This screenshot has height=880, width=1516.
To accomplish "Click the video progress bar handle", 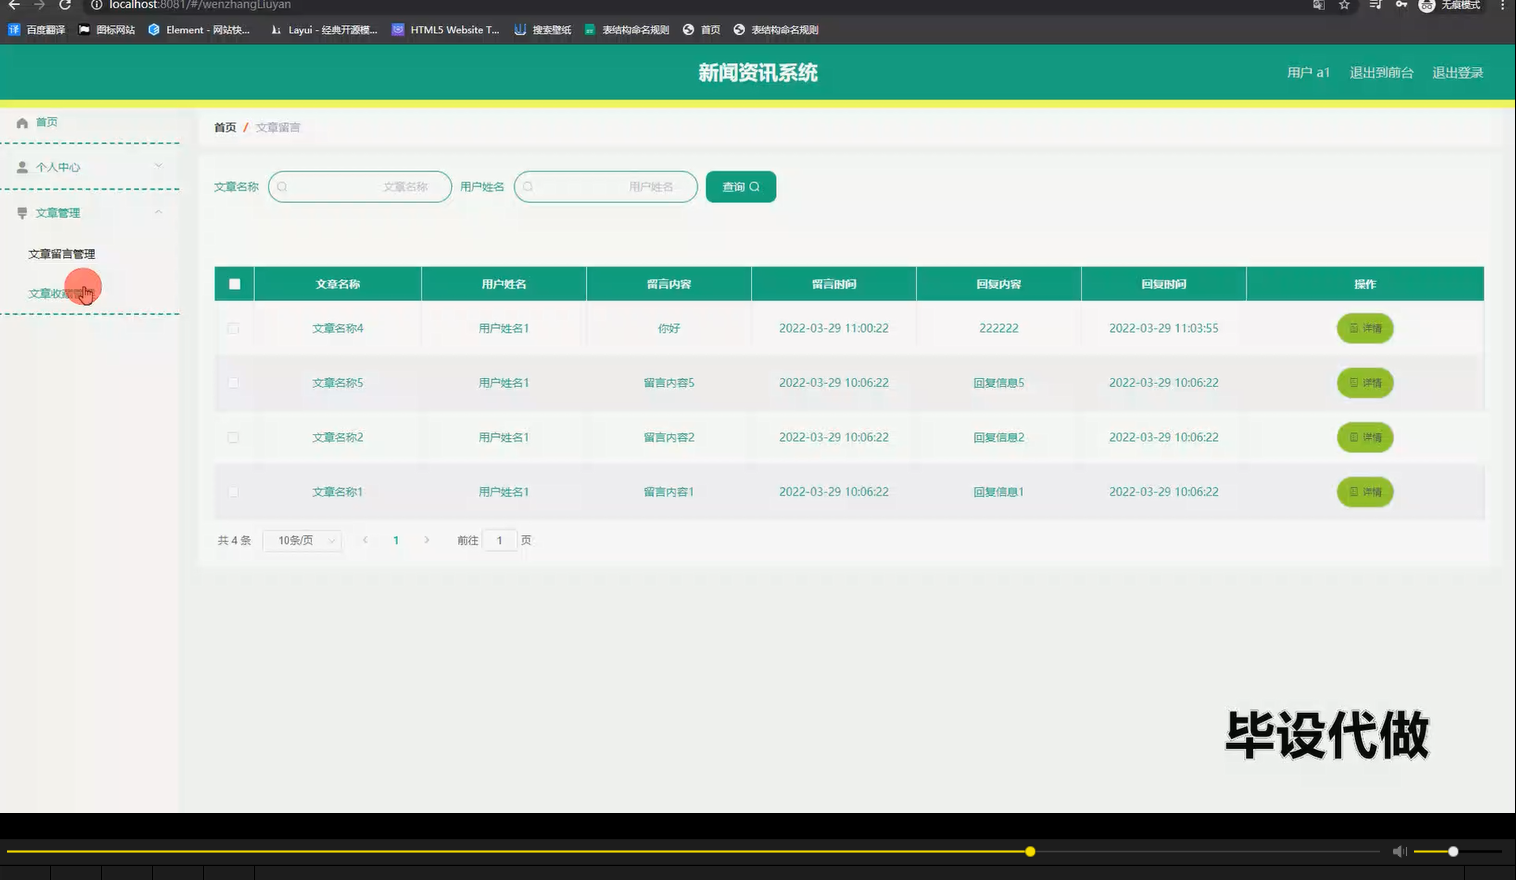I will (1030, 851).
